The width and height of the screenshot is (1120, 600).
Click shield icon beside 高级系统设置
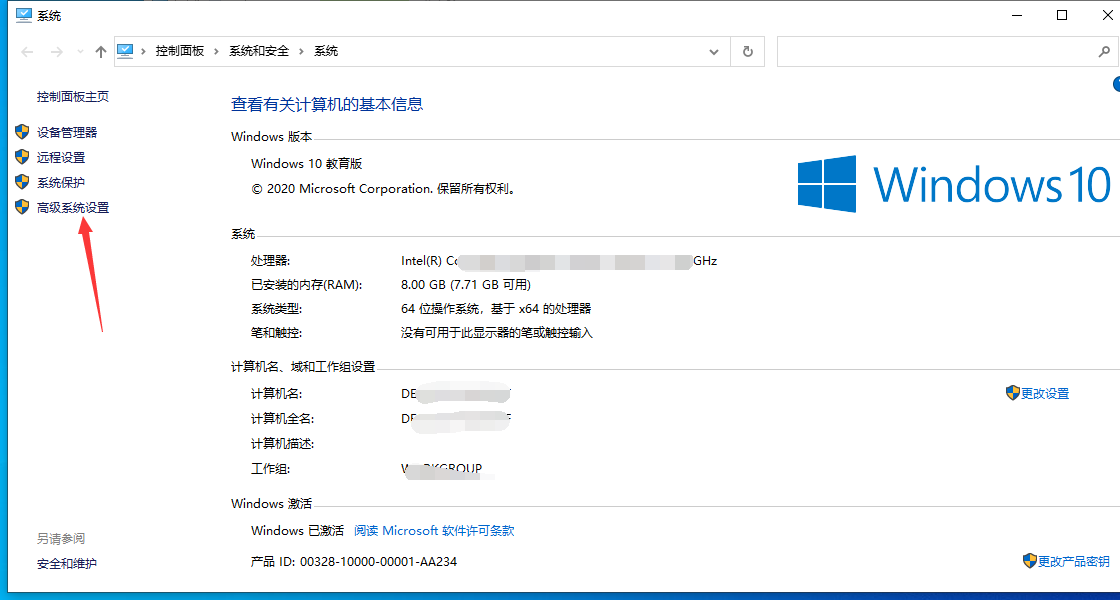click(x=21, y=208)
